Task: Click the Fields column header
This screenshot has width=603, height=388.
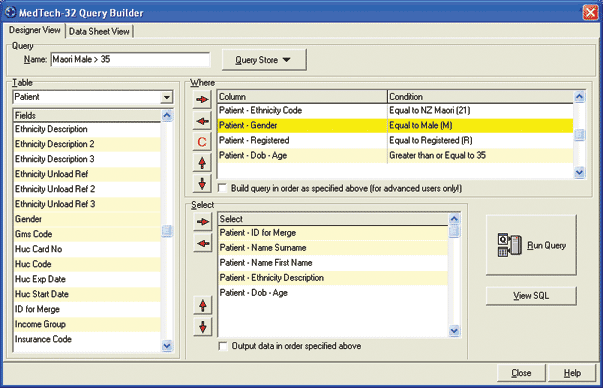Action: (87, 115)
